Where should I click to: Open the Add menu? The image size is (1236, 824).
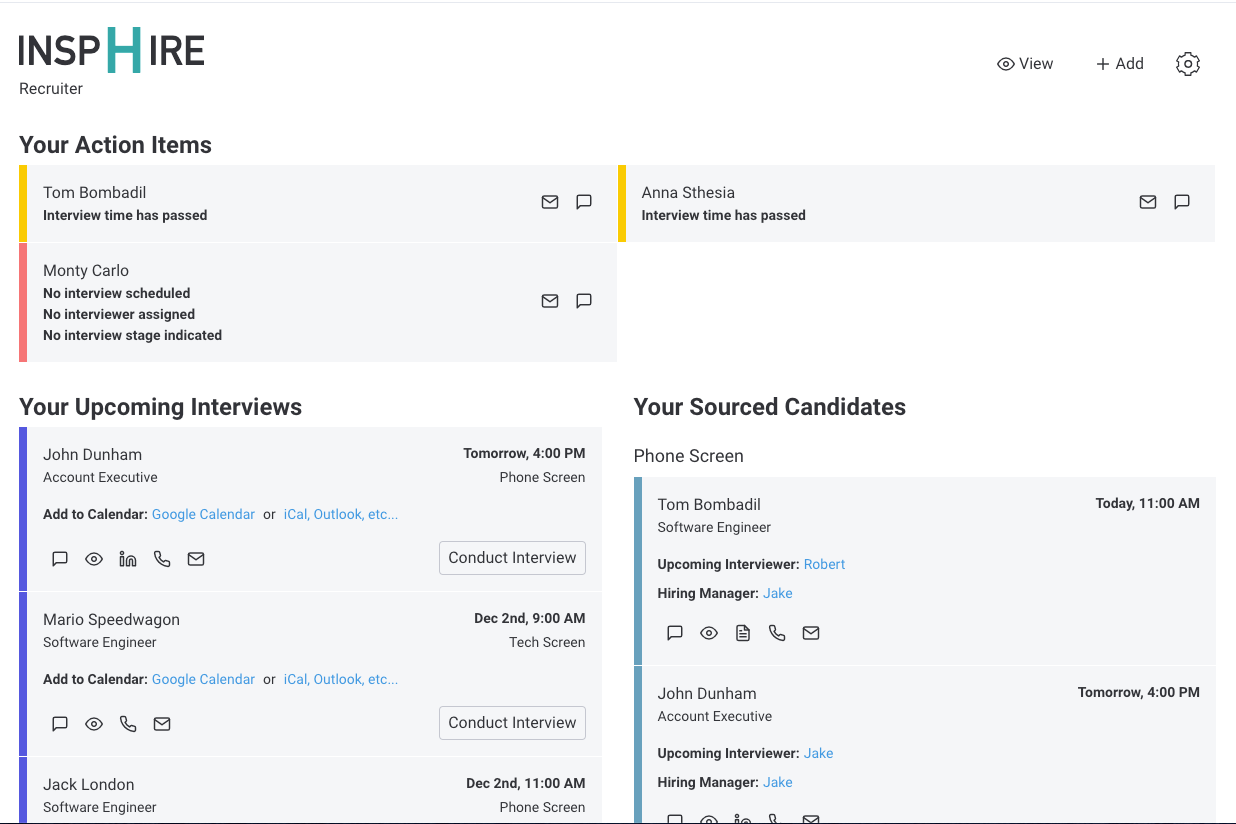[x=1119, y=64]
